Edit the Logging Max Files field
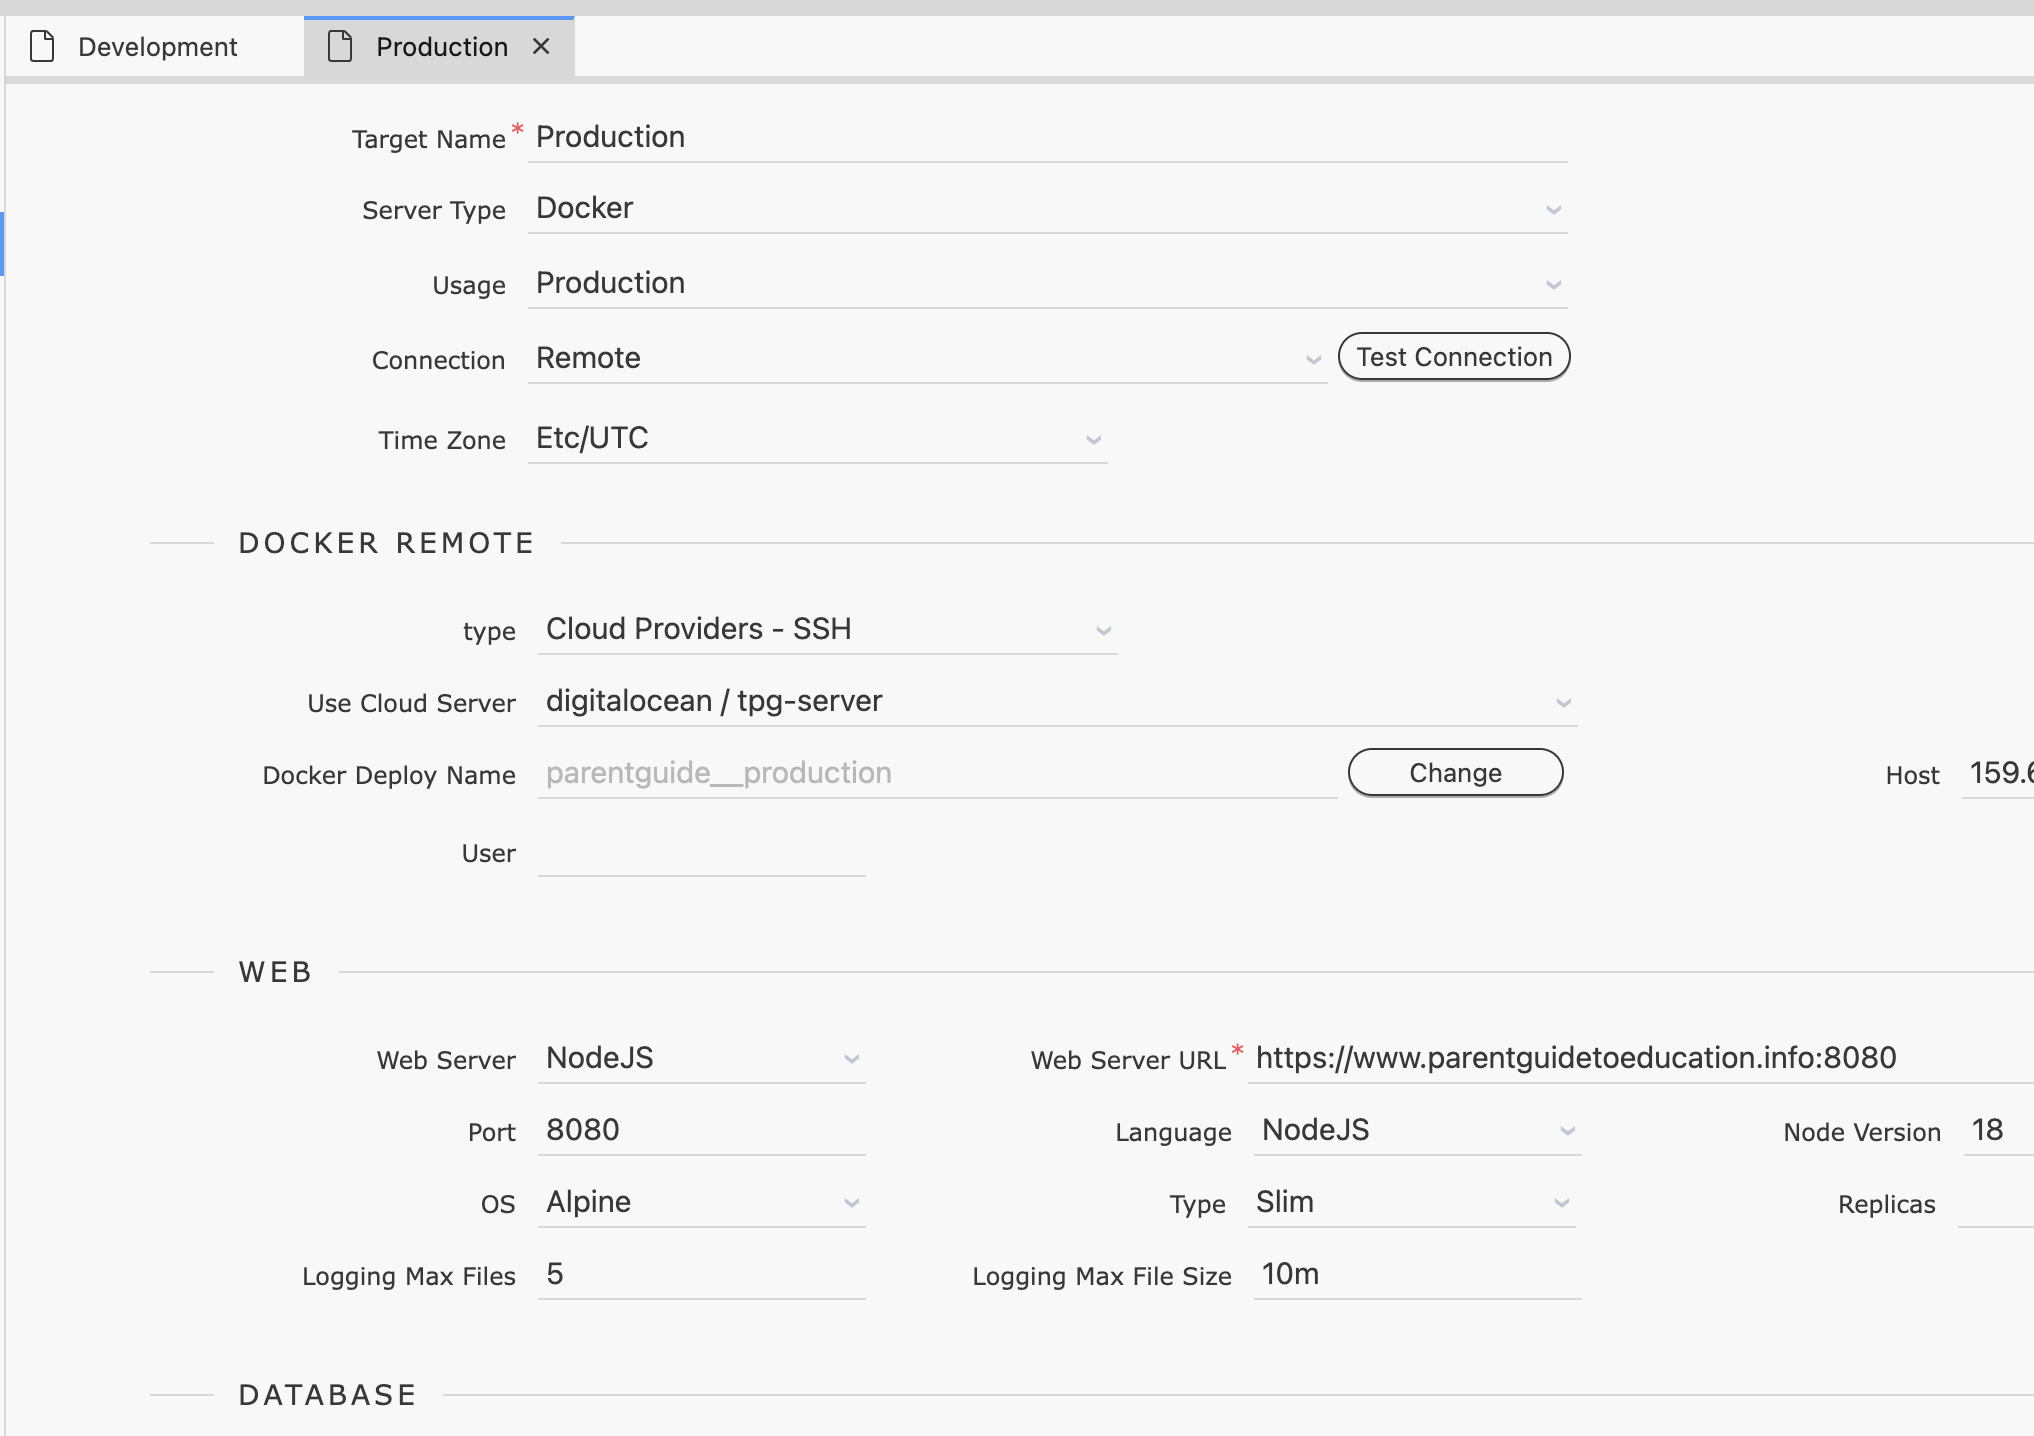2034x1436 pixels. click(701, 1274)
